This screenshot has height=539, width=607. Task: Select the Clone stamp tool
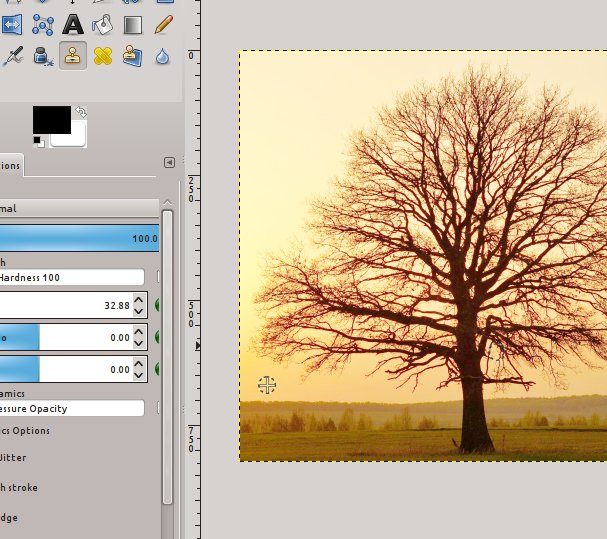point(73,56)
